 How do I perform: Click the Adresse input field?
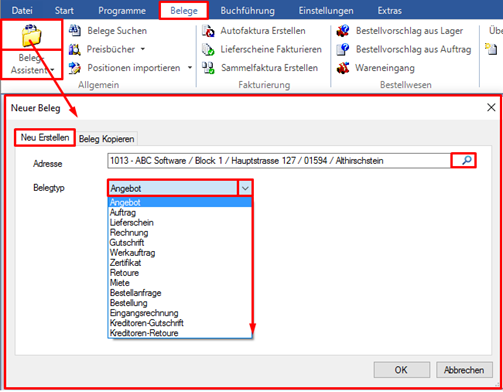pos(279,161)
